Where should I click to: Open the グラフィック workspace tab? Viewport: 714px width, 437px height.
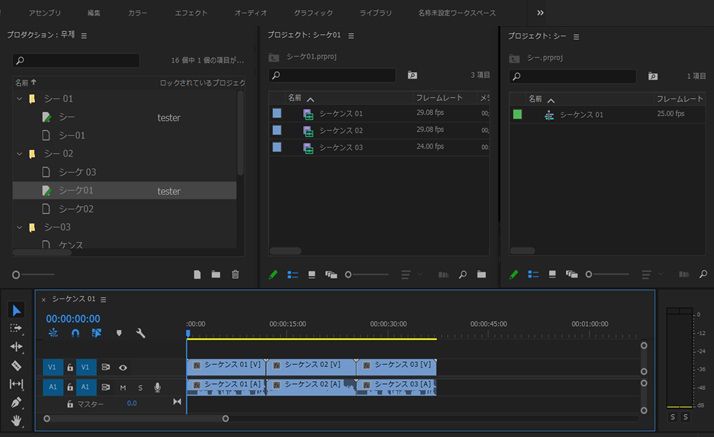tap(313, 13)
